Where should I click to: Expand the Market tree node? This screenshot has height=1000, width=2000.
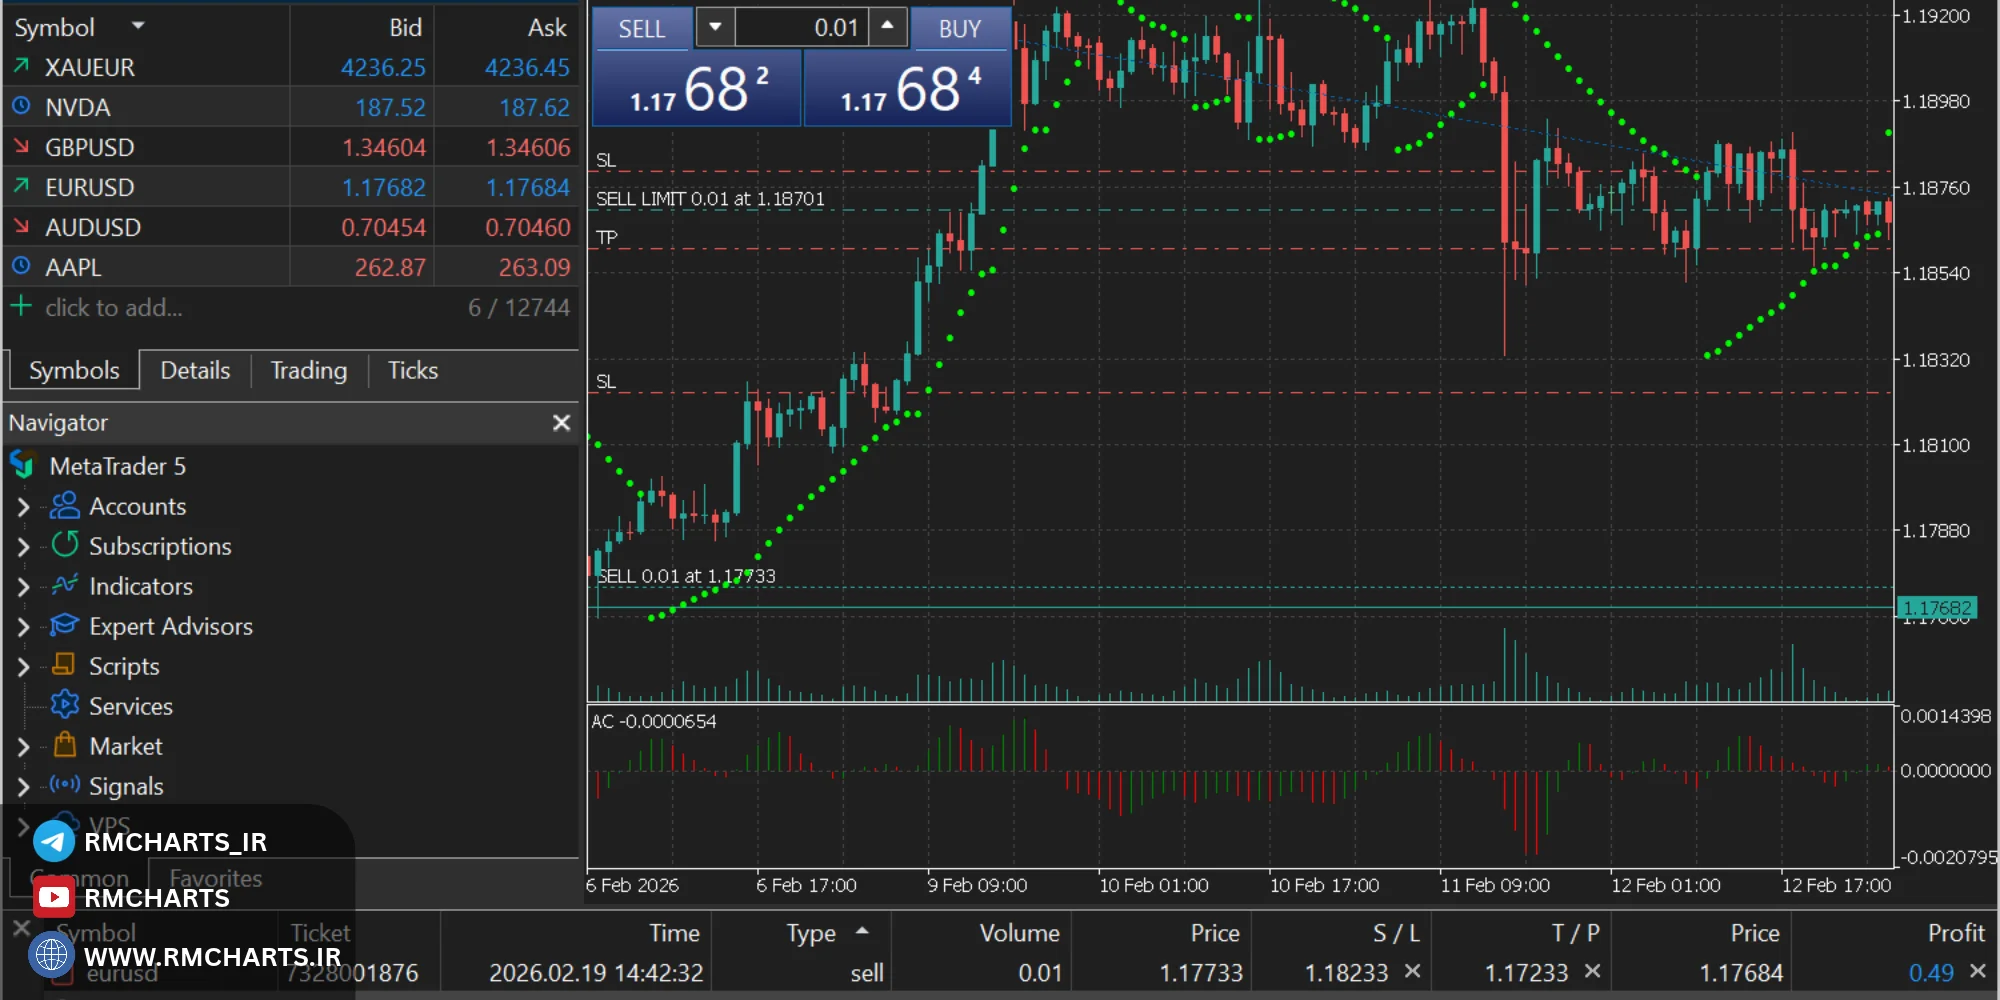click(x=24, y=747)
